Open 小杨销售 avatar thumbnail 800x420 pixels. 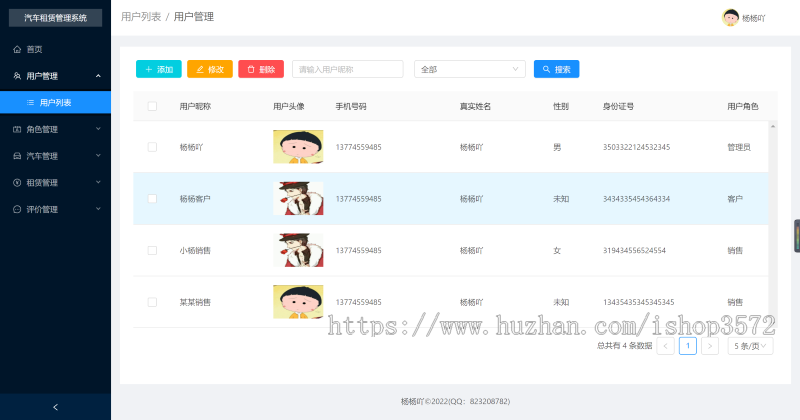click(x=298, y=251)
